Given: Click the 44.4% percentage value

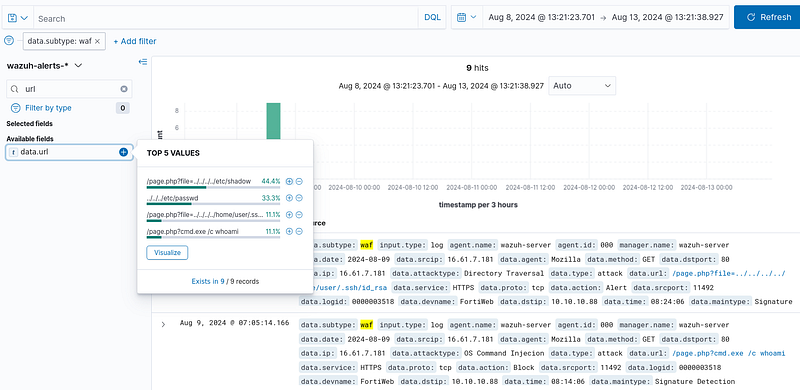Looking at the screenshot, I should (x=270, y=181).
